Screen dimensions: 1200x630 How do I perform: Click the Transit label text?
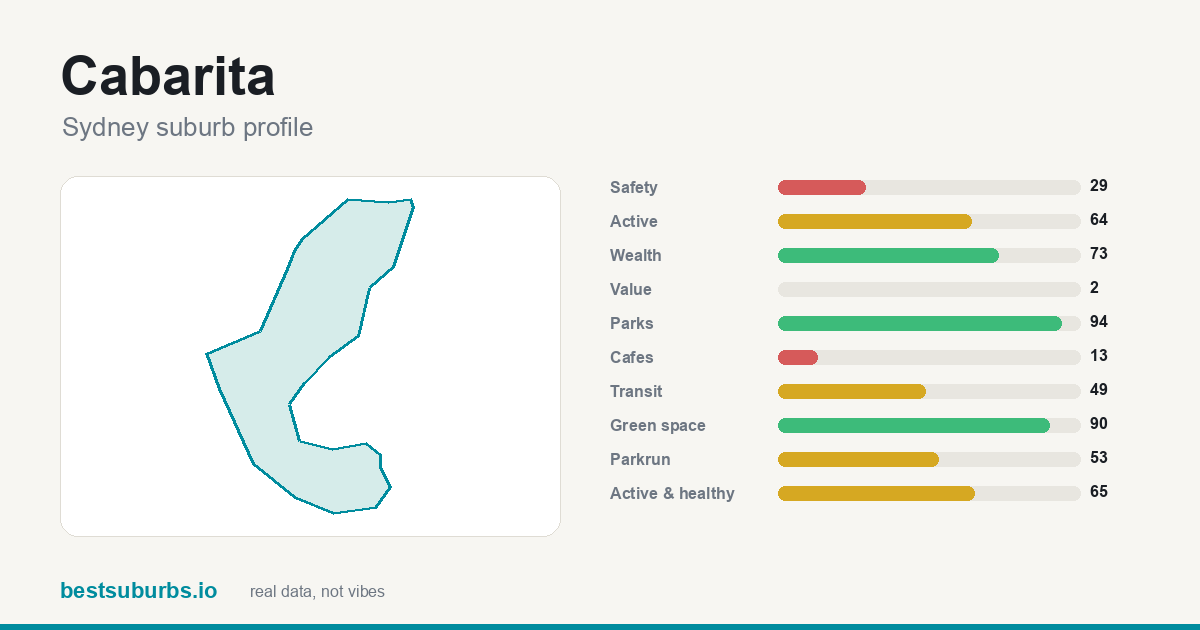636,391
